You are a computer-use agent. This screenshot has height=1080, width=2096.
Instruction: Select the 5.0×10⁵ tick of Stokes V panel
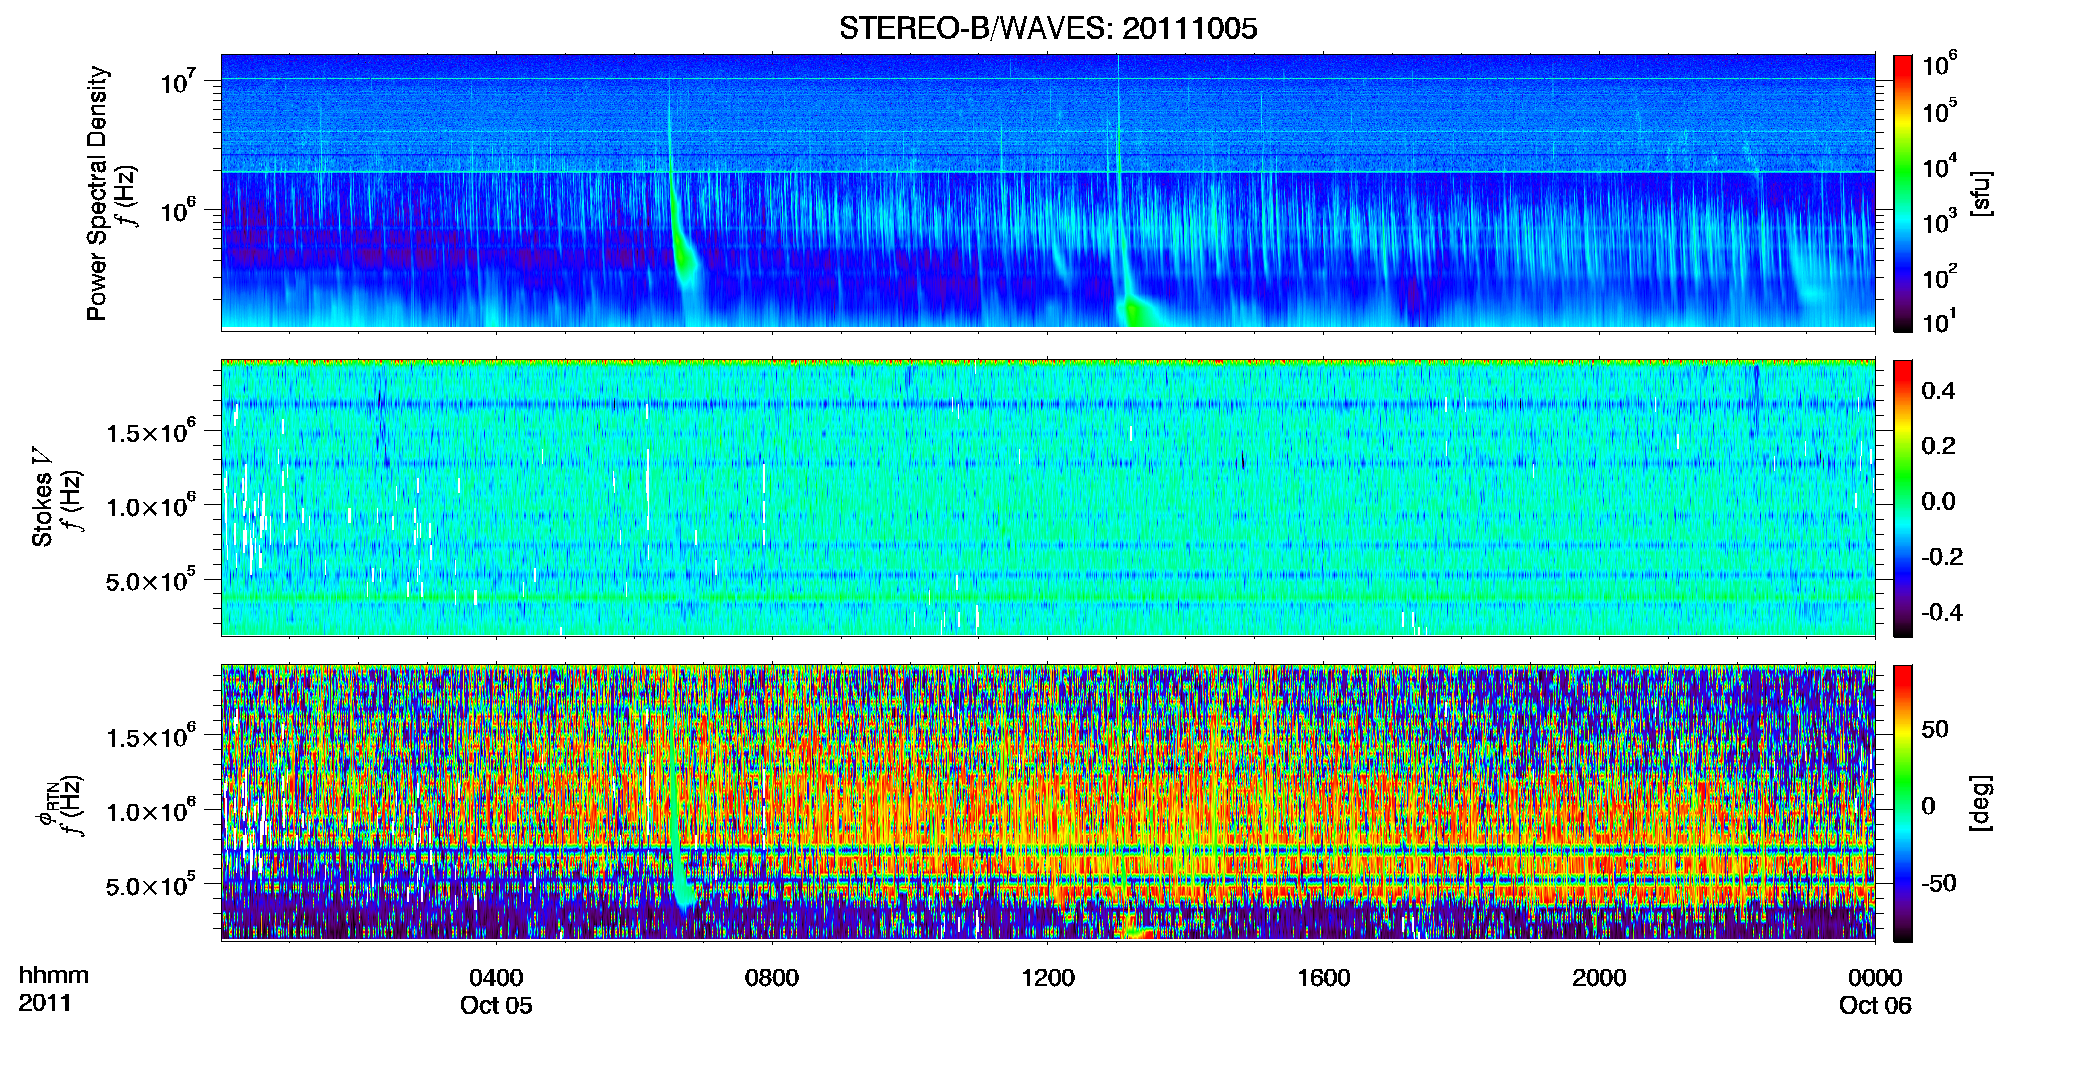click(x=150, y=580)
